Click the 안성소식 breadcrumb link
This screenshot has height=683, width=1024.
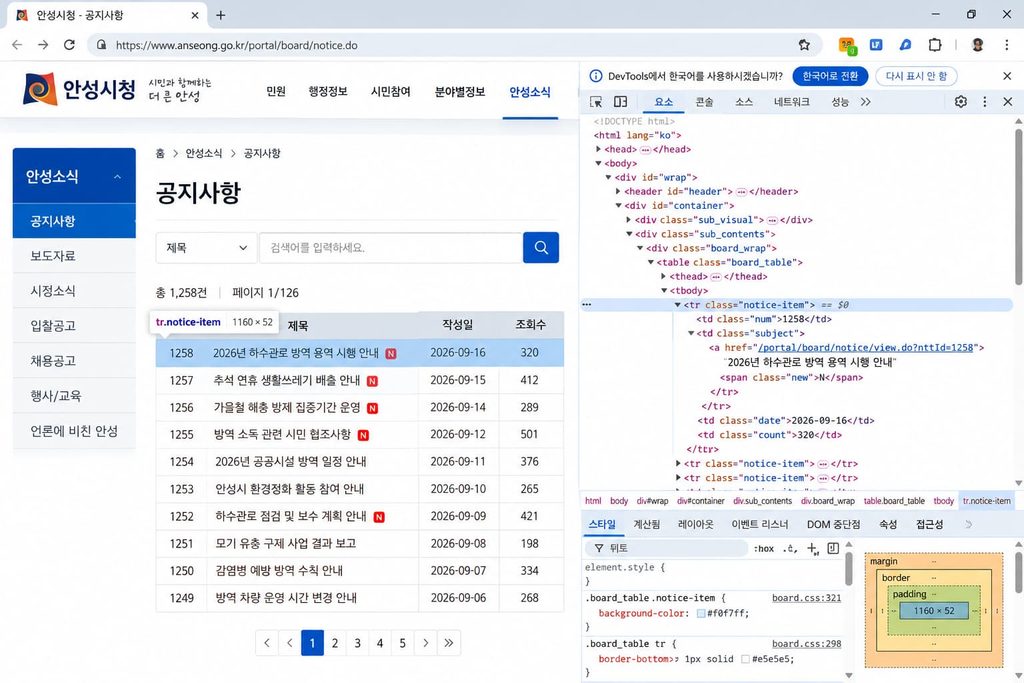pos(204,153)
